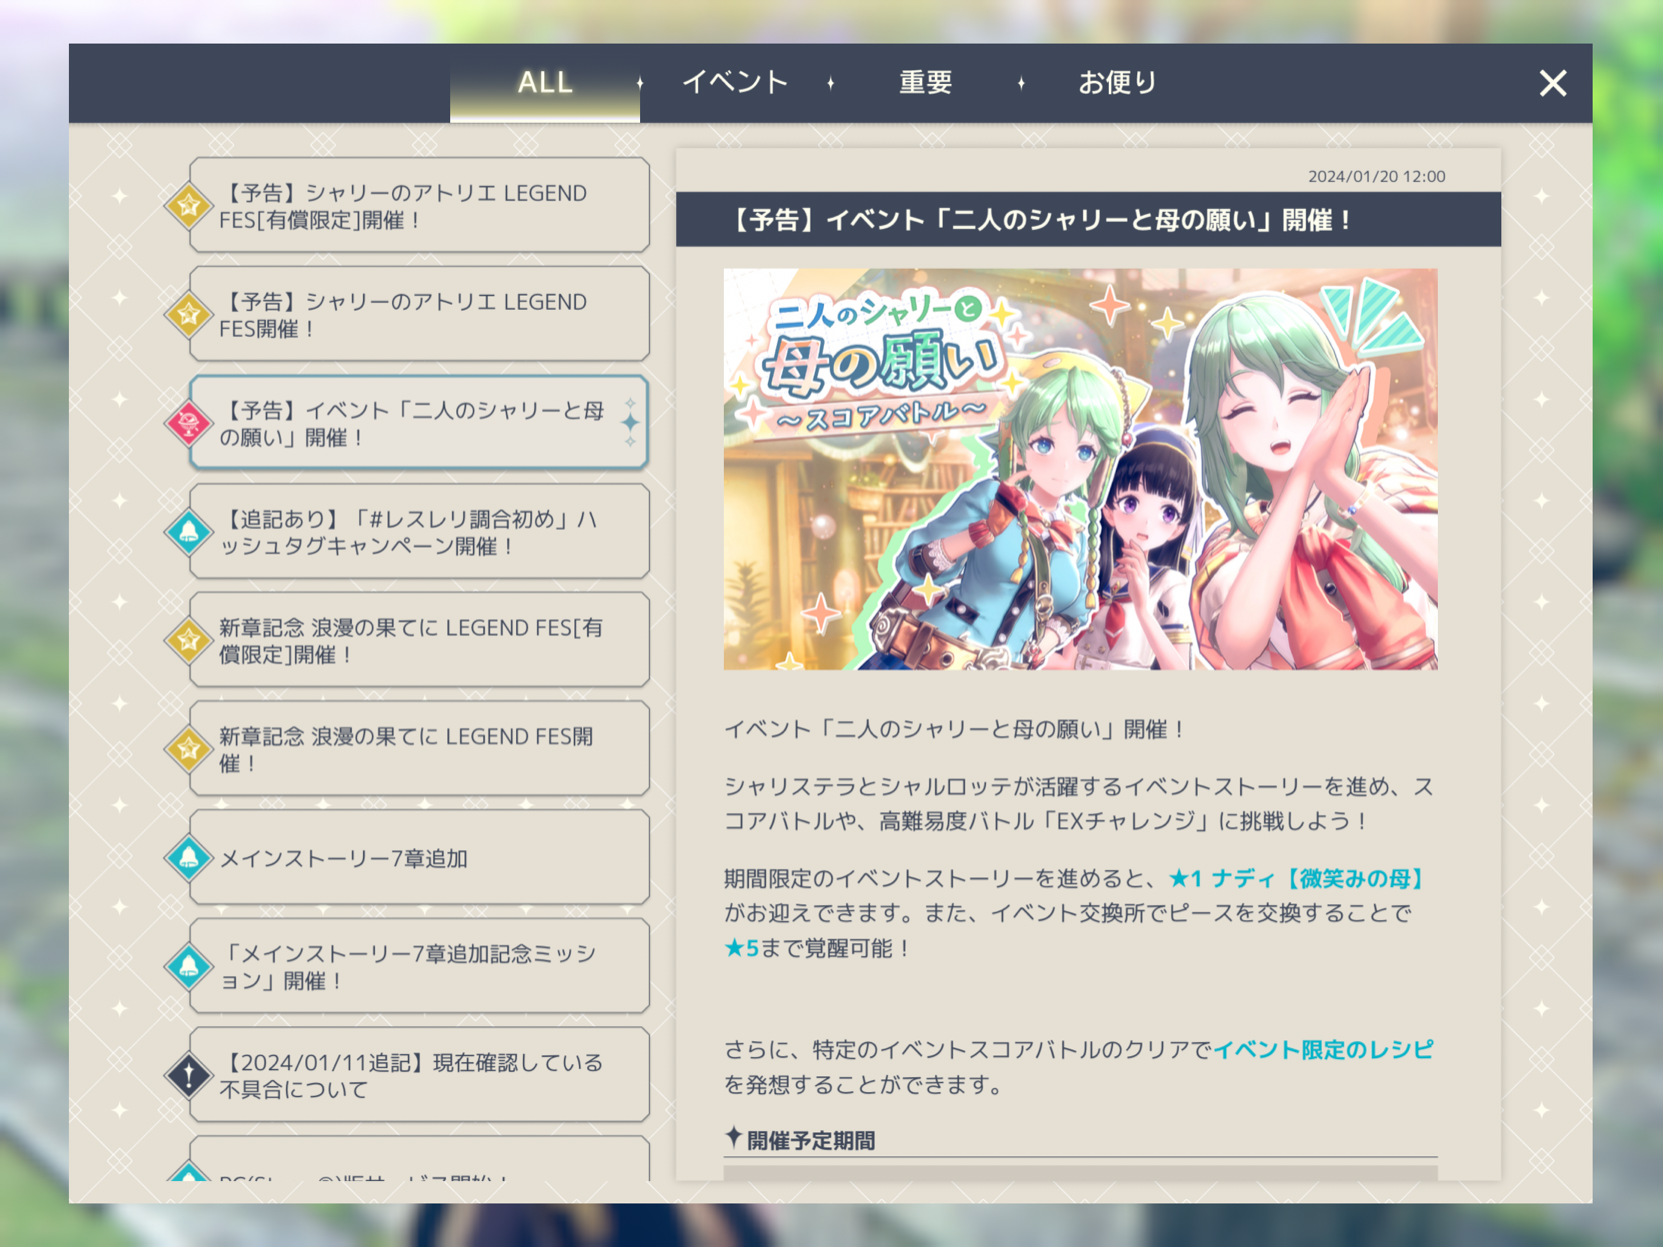Open シャリーのアトリエ LEGEND FES[有償限定] notice
The image size is (1663, 1247).
tap(419, 205)
